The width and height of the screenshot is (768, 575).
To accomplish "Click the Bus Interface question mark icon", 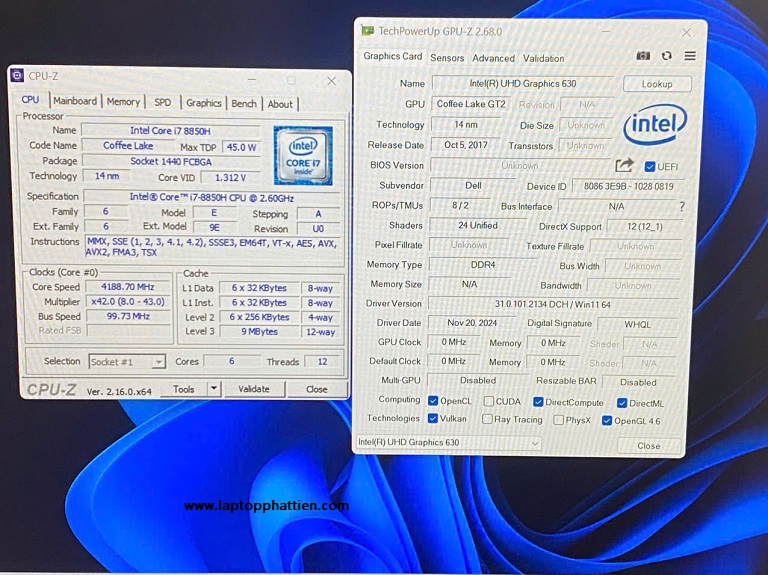I will [682, 207].
